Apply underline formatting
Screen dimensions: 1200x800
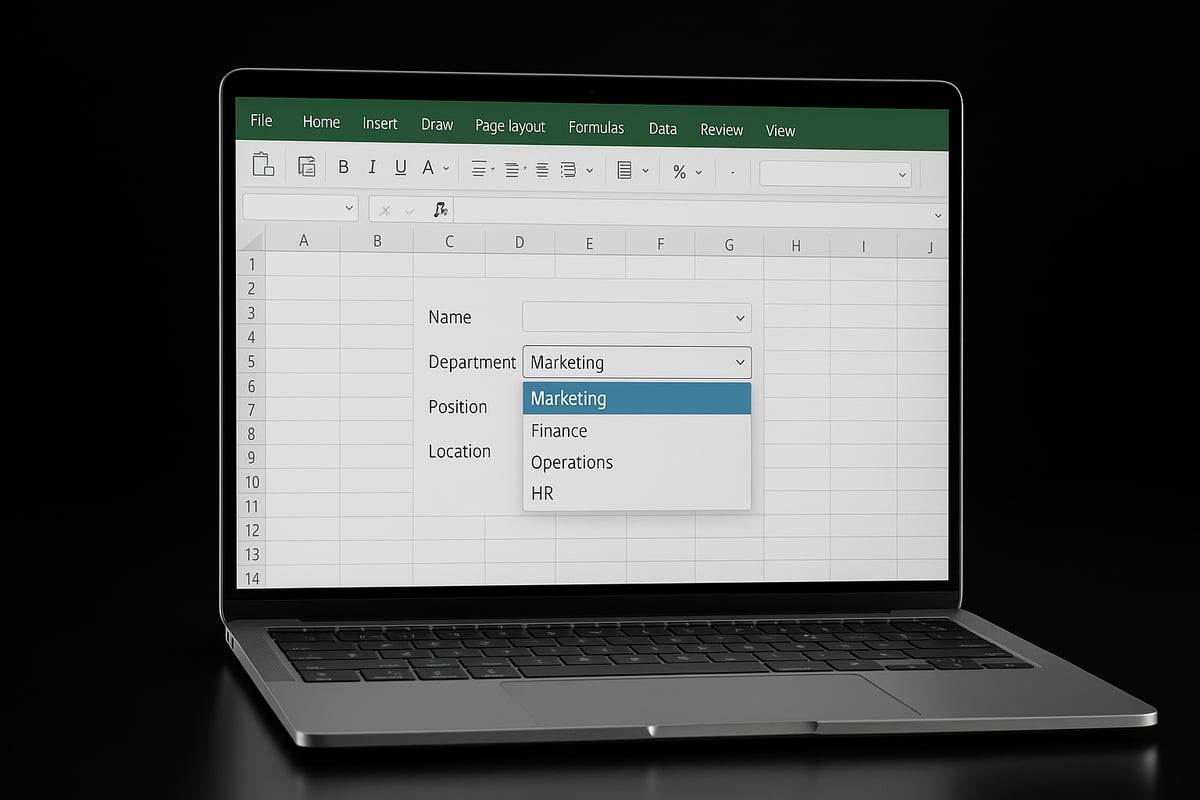click(399, 166)
